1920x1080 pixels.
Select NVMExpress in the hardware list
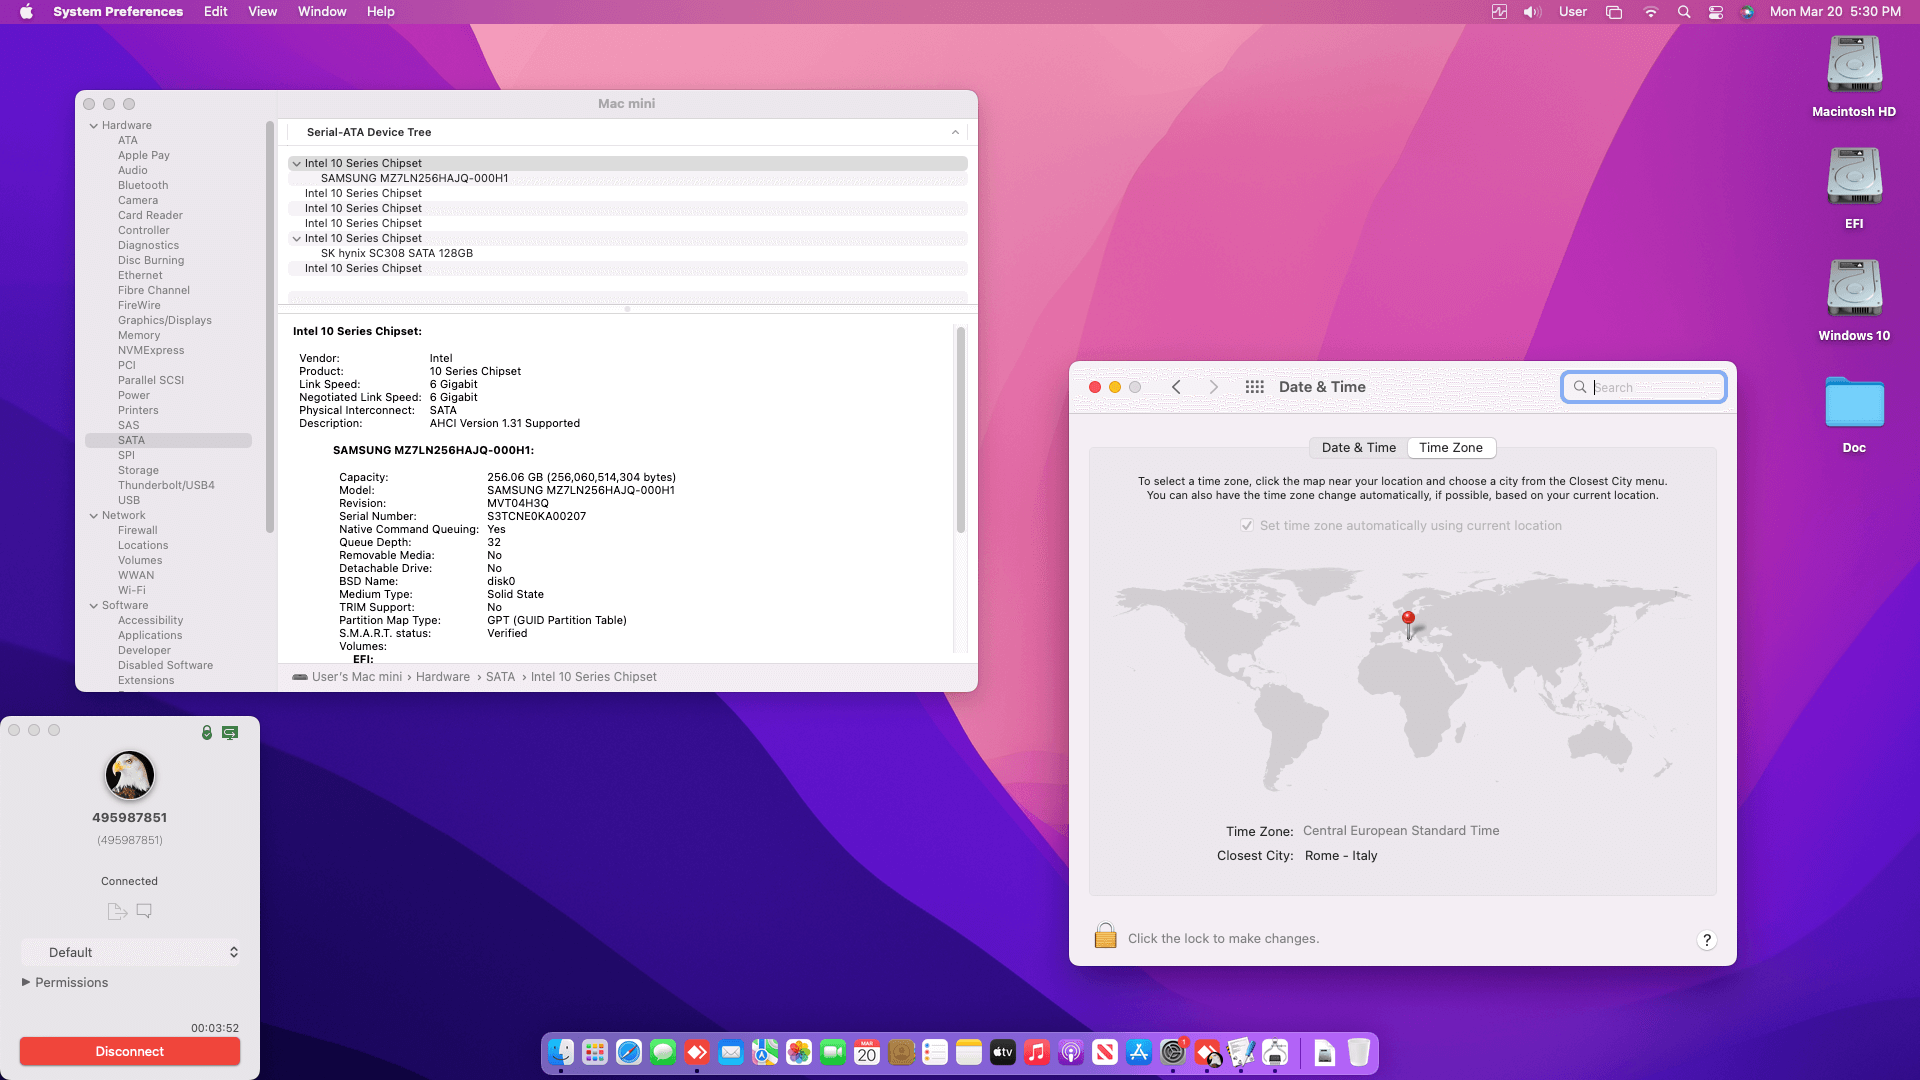tap(151, 350)
